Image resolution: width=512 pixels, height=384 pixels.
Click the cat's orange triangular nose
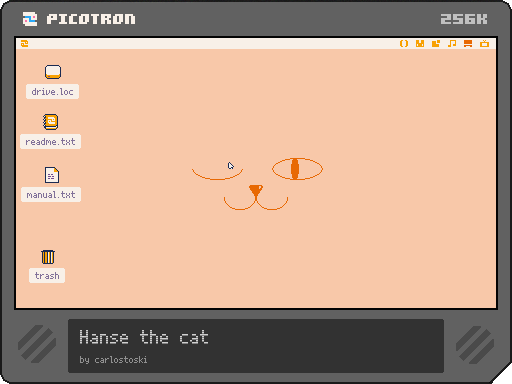256,191
